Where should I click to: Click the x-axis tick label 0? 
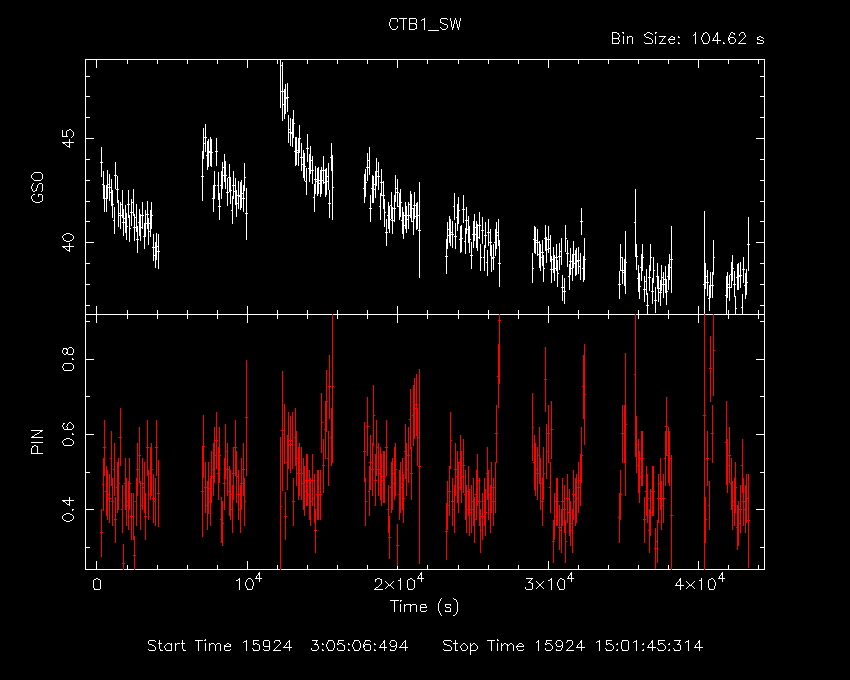97,585
